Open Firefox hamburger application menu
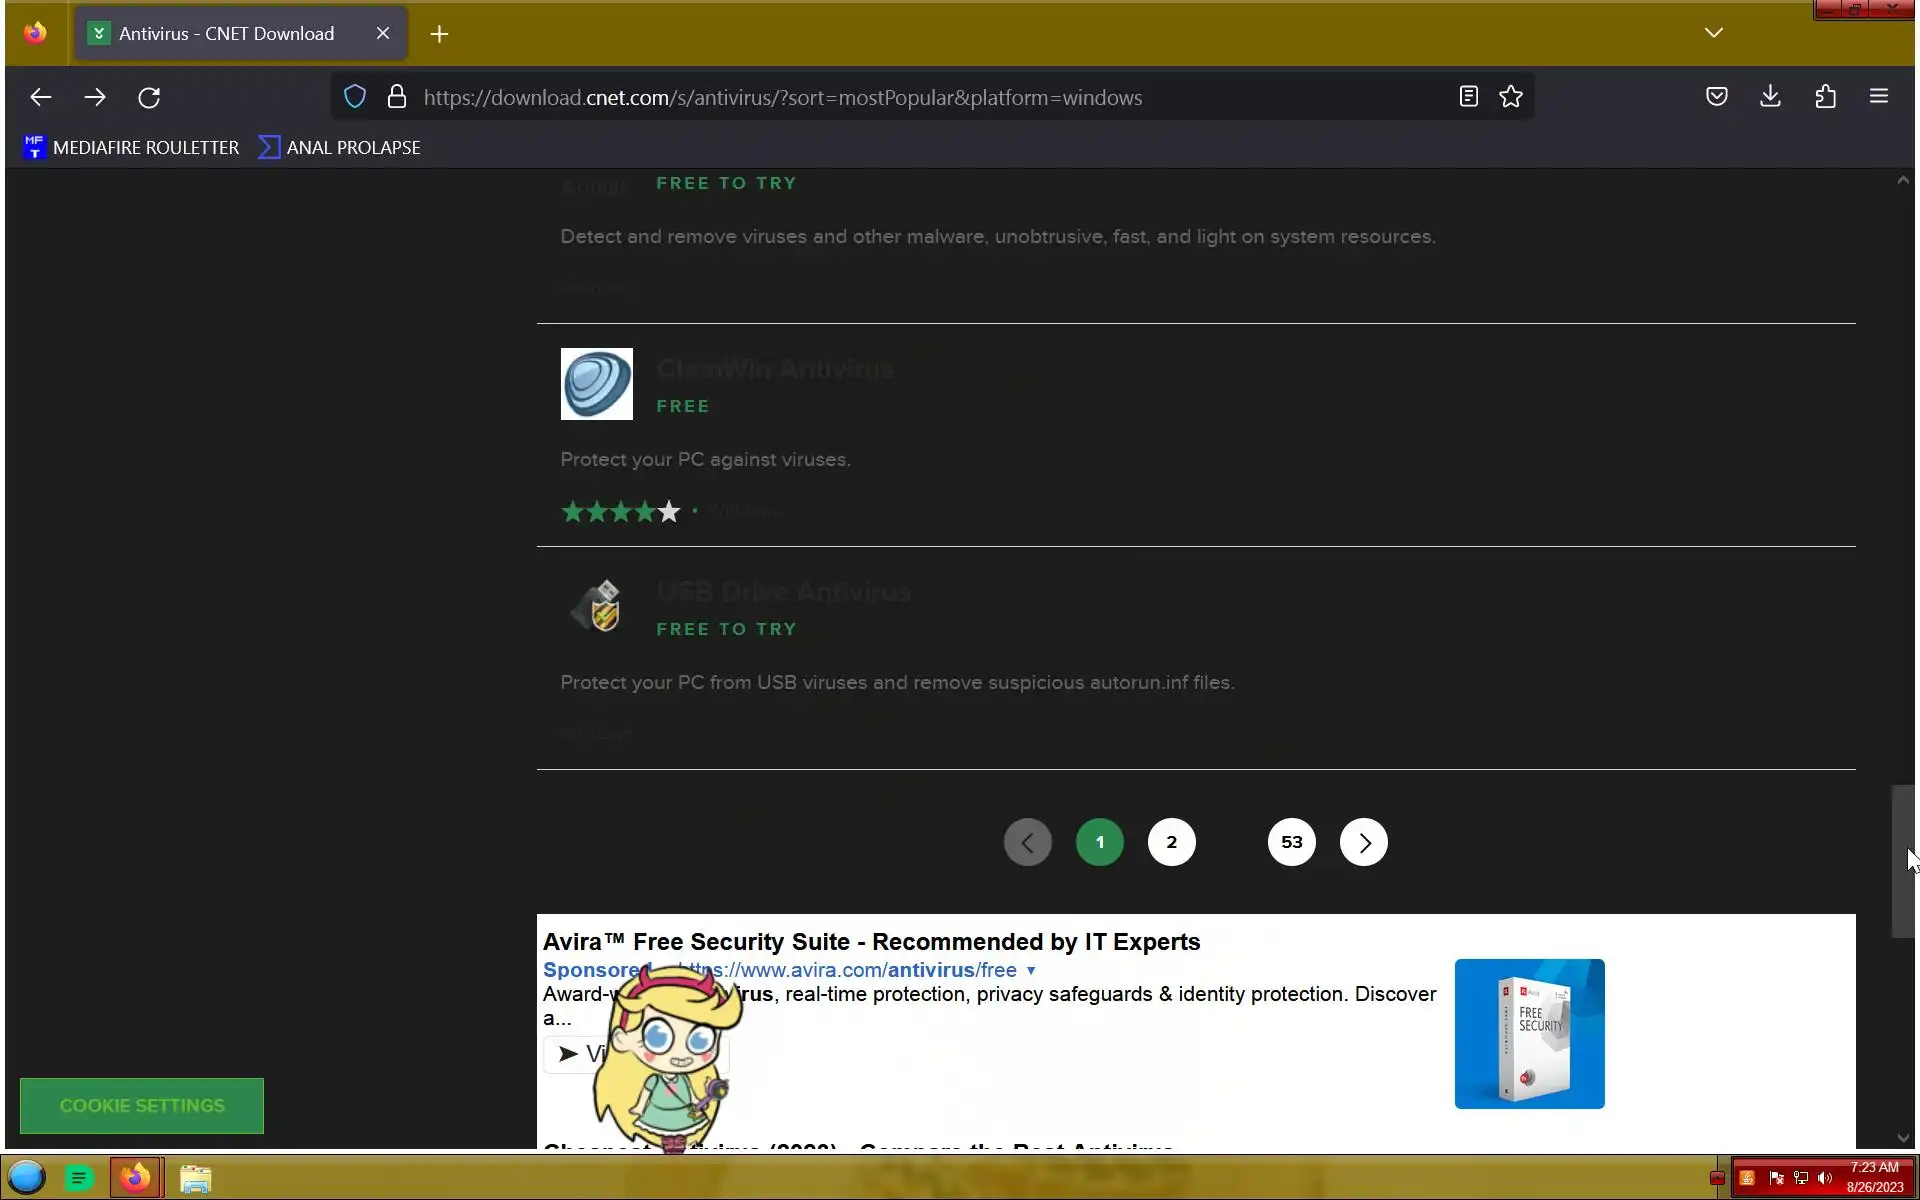 click(x=1878, y=97)
